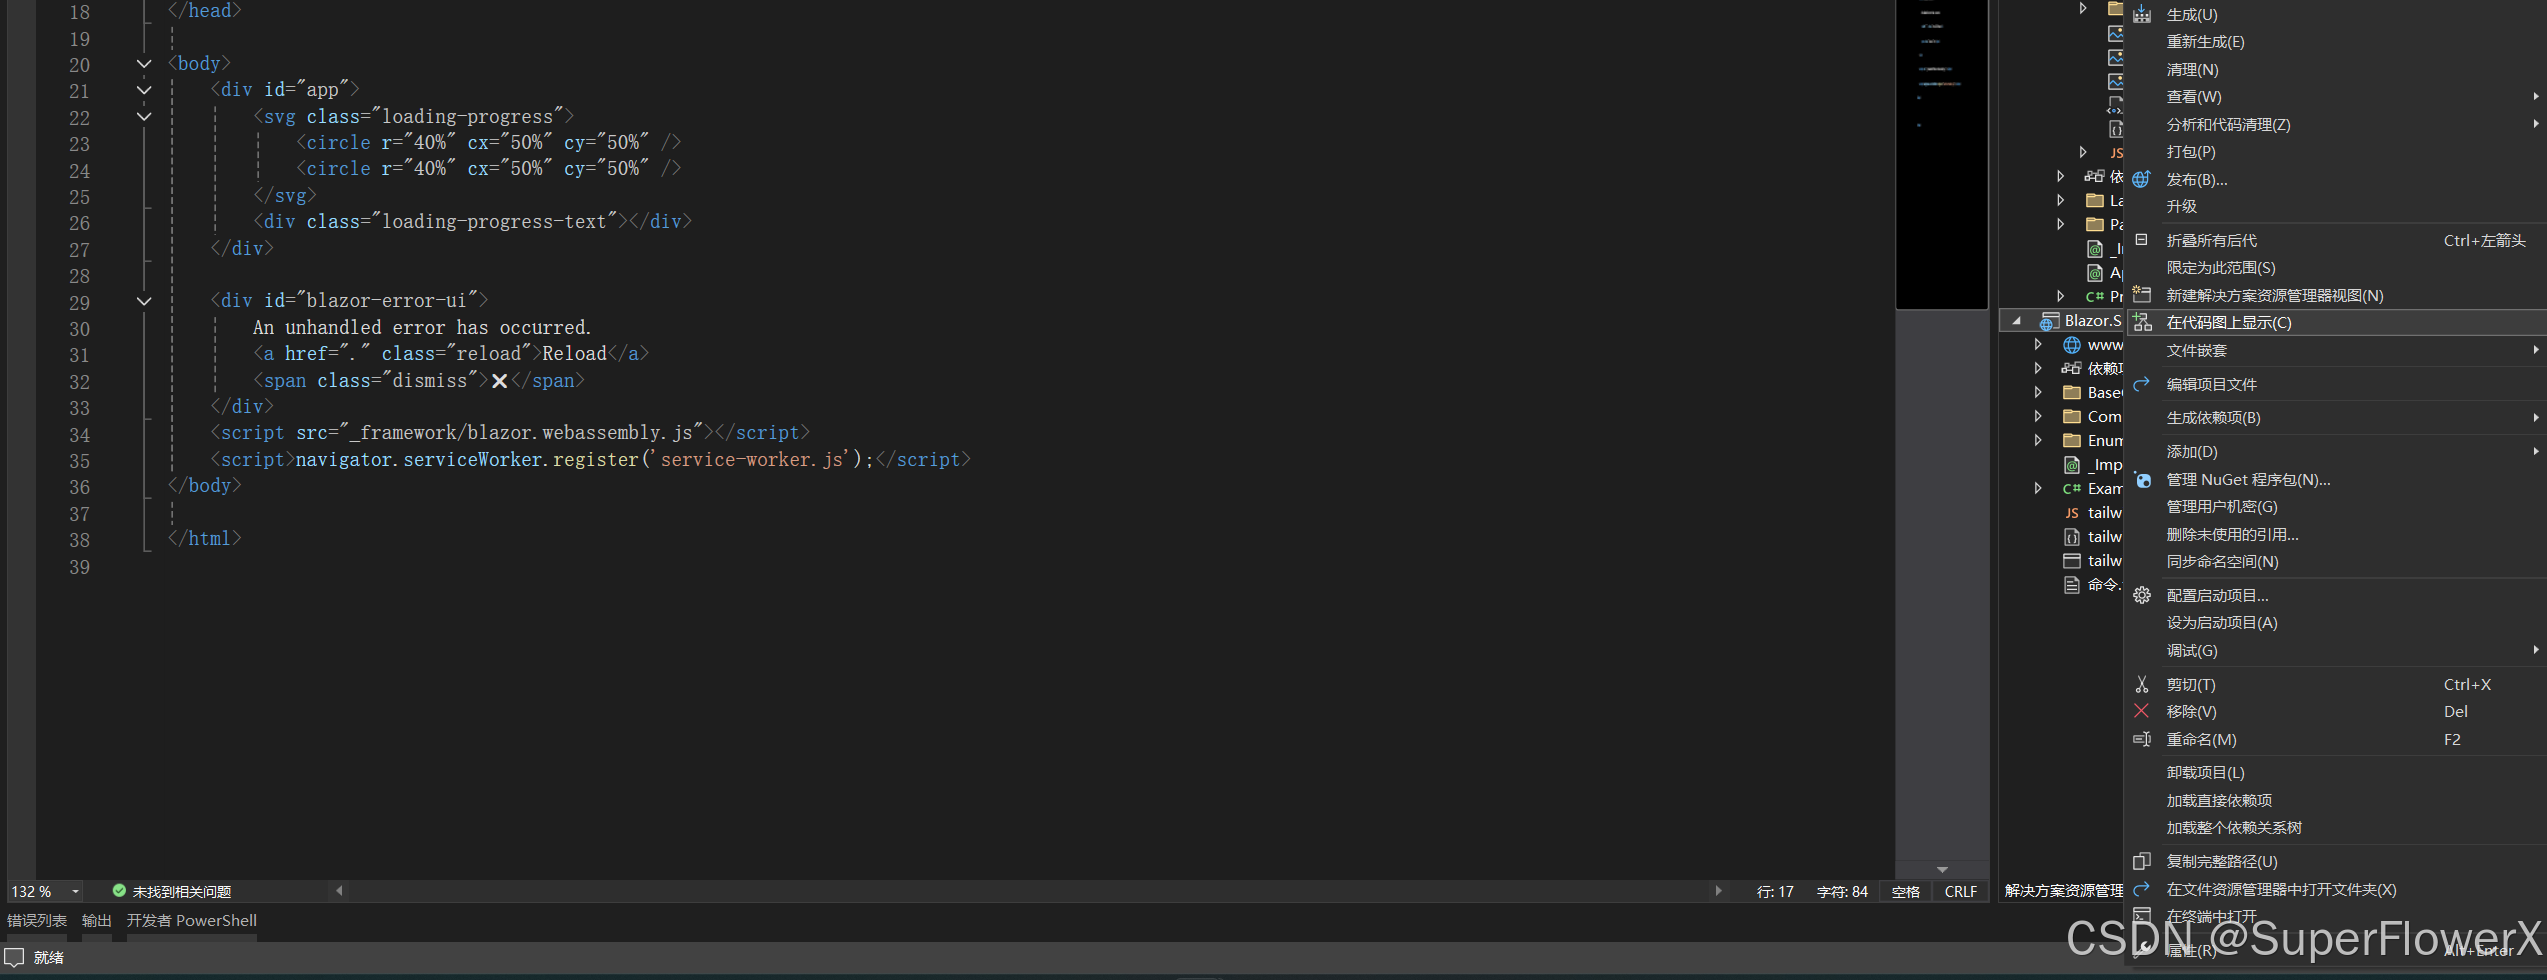Click the C# icon next to the Exam file
2547x980 pixels.
tap(2072, 488)
